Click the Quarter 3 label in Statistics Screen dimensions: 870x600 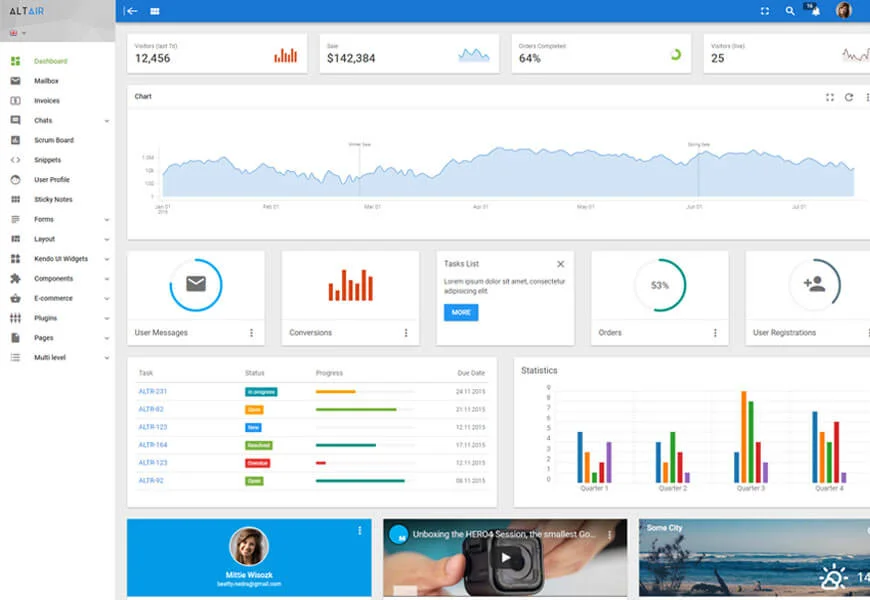pos(751,488)
